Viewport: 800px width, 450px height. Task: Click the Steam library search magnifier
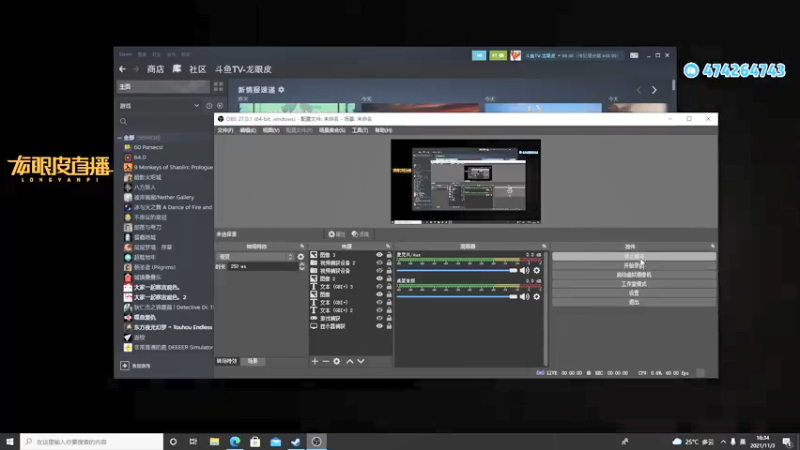pyautogui.click(x=123, y=121)
